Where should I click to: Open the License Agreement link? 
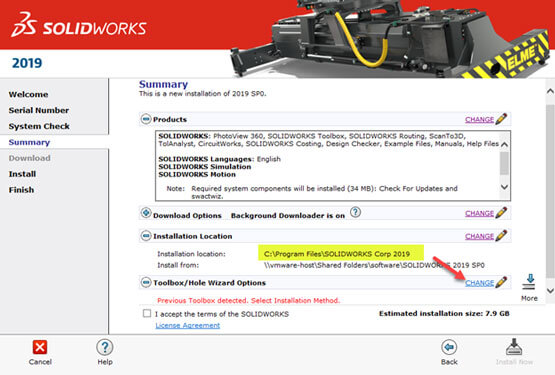tap(188, 325)
